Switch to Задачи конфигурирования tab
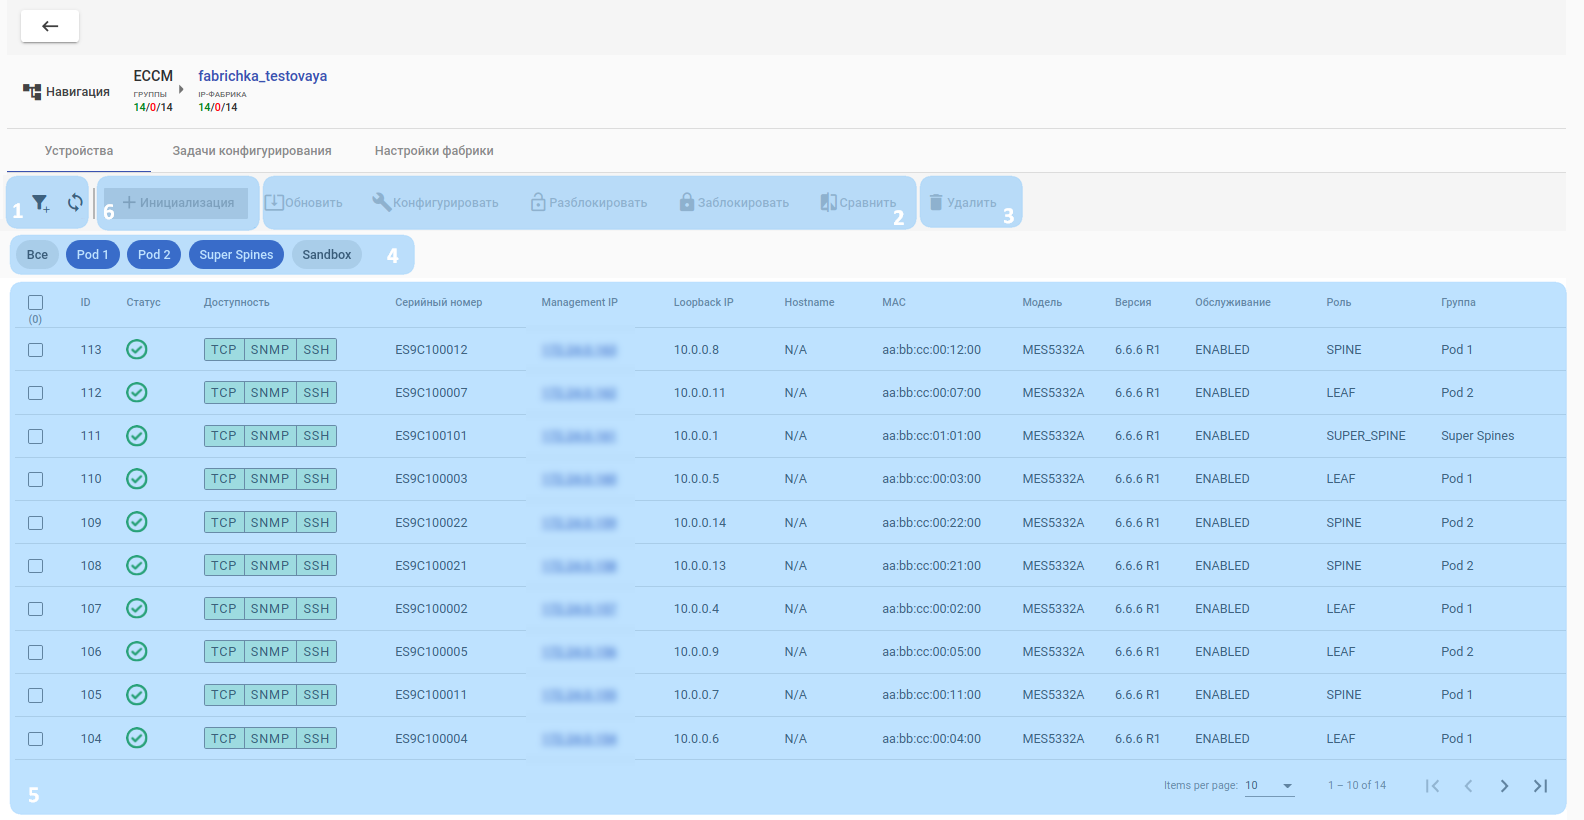Viewport: 1584px width, 820px height. pyautogui.click(x=252, y=151)
